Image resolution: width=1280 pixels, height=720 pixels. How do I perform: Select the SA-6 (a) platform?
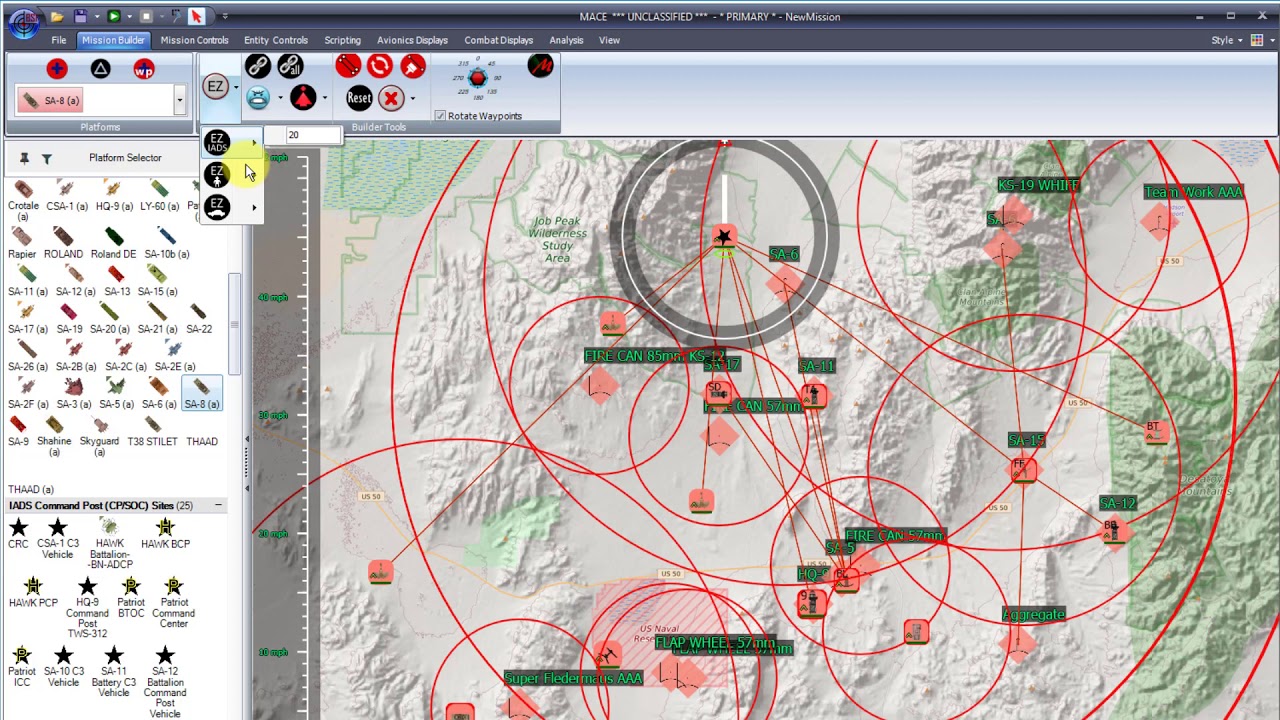159,395
